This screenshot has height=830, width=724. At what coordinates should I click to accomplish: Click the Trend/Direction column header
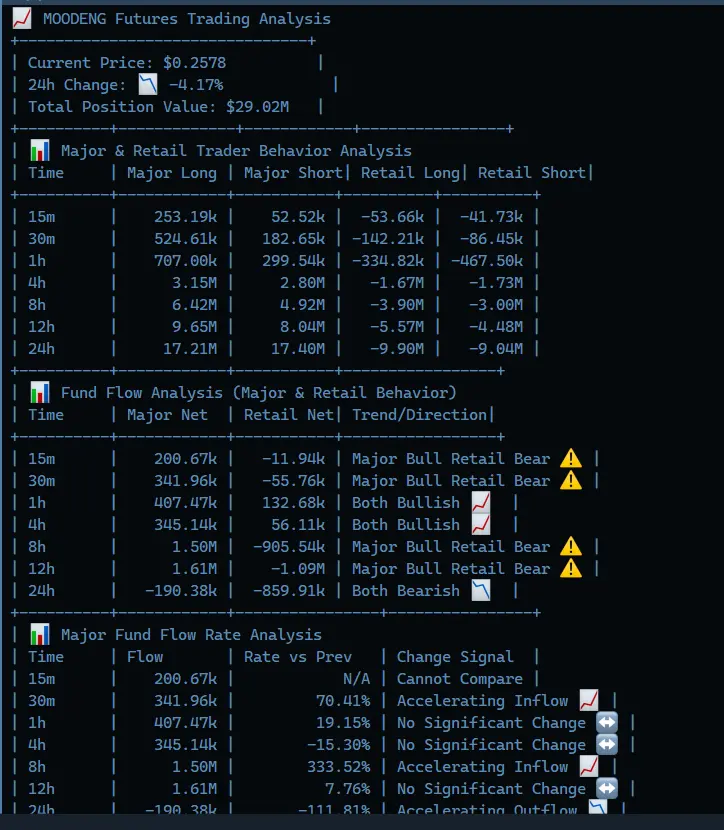(420, 414)
